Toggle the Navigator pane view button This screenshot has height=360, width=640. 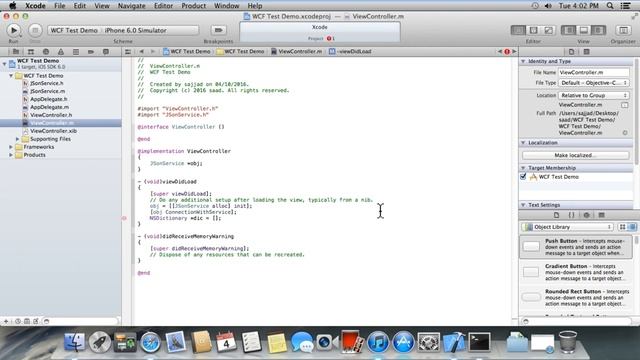(x=569, y=30)
